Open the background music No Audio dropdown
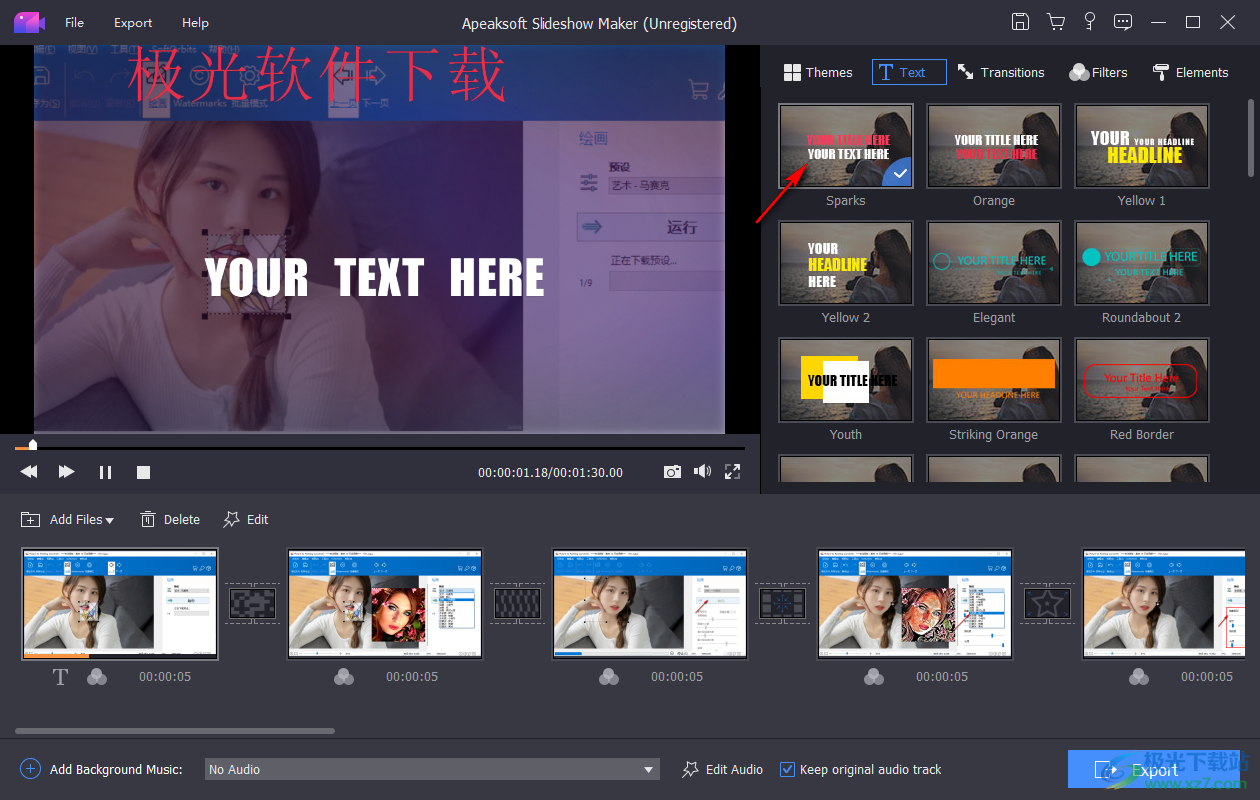This screenshot has height=800, width=1260. click(432, 769)
